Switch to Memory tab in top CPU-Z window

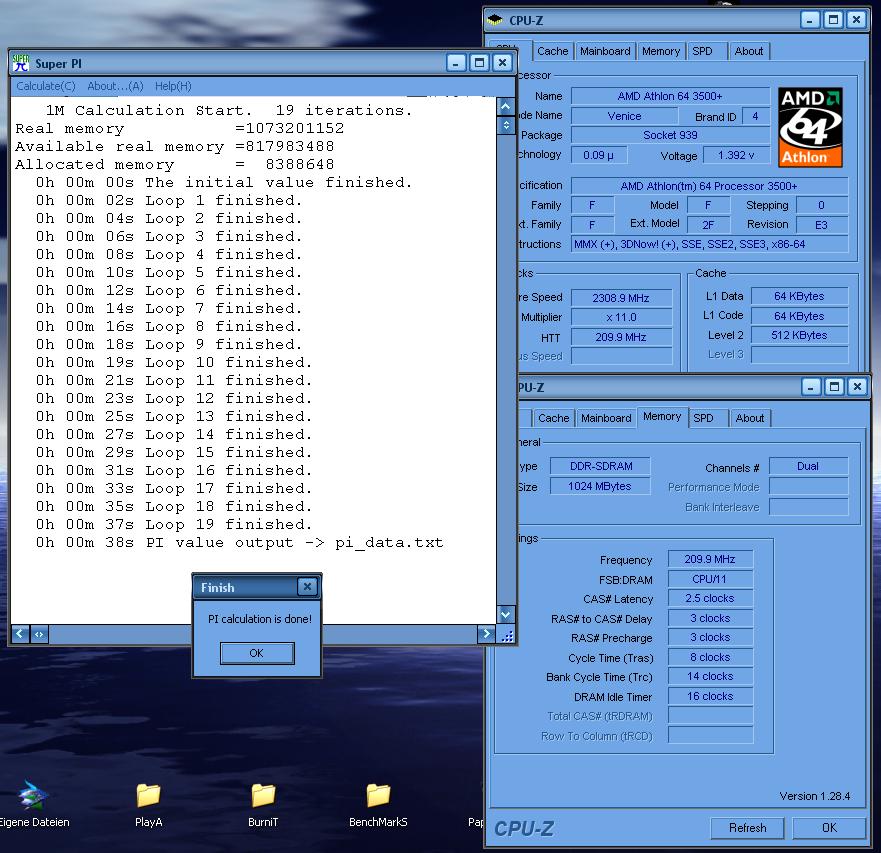point(661,51)
